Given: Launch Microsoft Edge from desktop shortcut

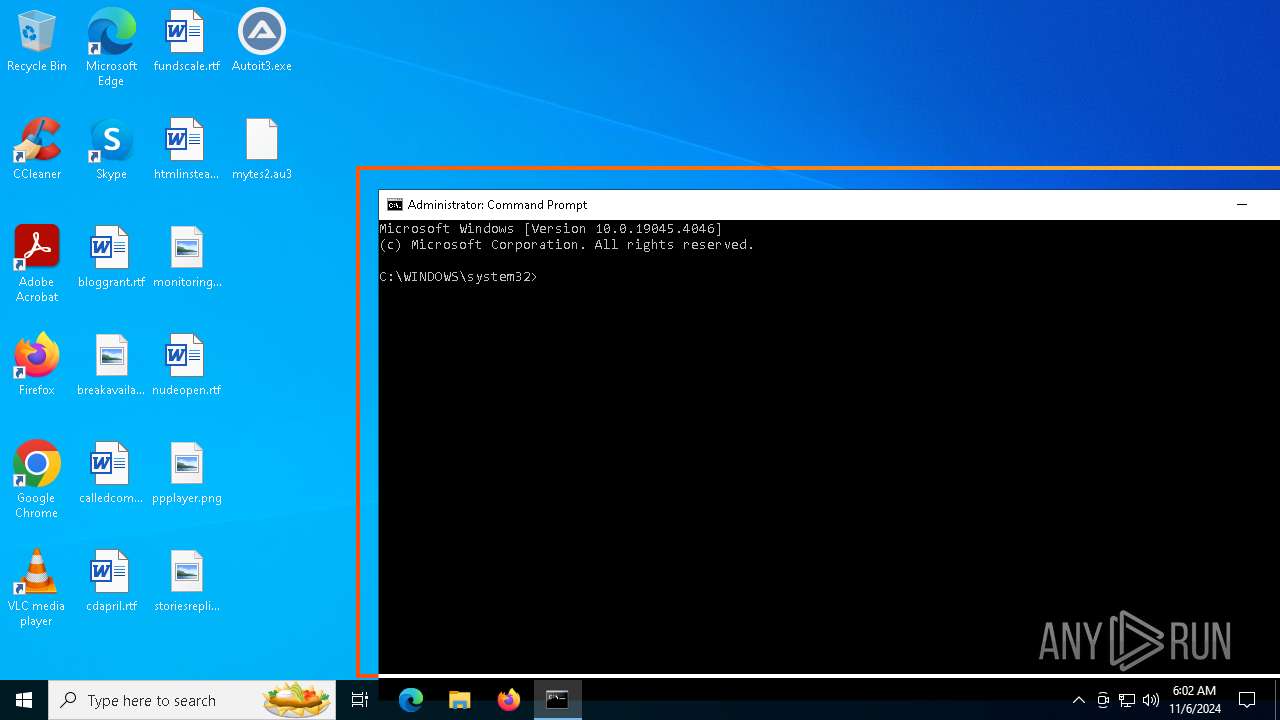Looking at the screenshot, I should coord(111,48).
